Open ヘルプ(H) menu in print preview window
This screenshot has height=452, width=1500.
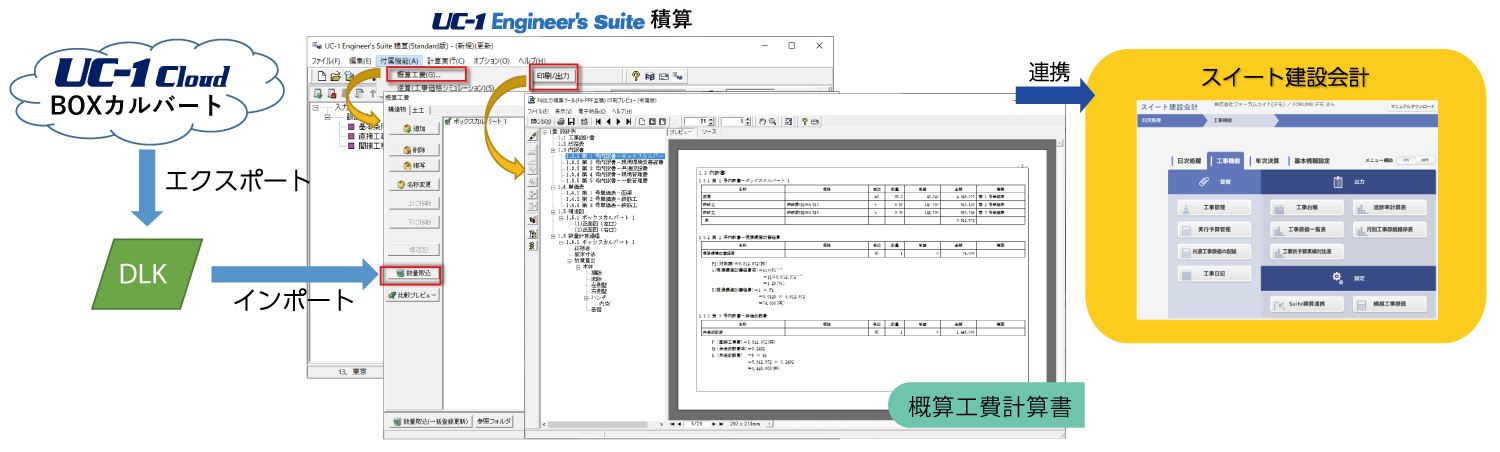[x=622, y=110]
